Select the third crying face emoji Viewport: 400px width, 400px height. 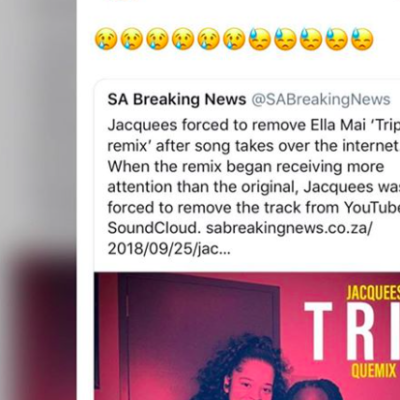click(x=157, y=39)
